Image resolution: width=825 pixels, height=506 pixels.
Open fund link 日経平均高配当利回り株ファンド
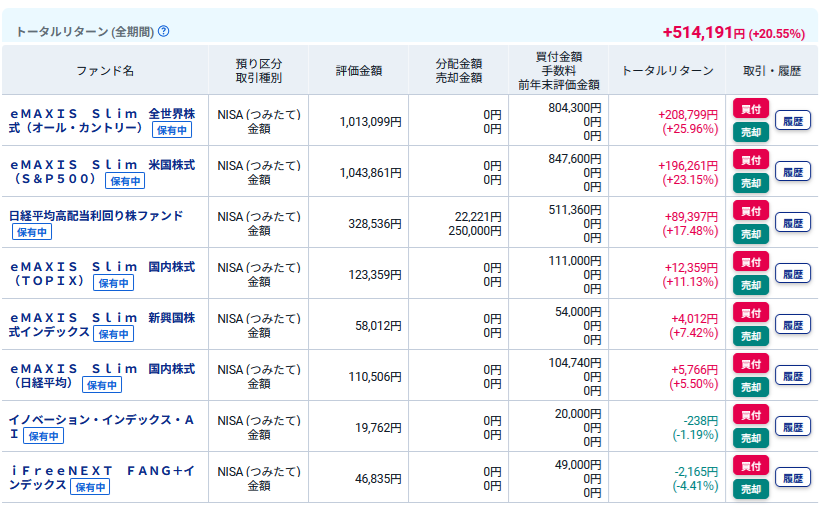click(96, 216)
